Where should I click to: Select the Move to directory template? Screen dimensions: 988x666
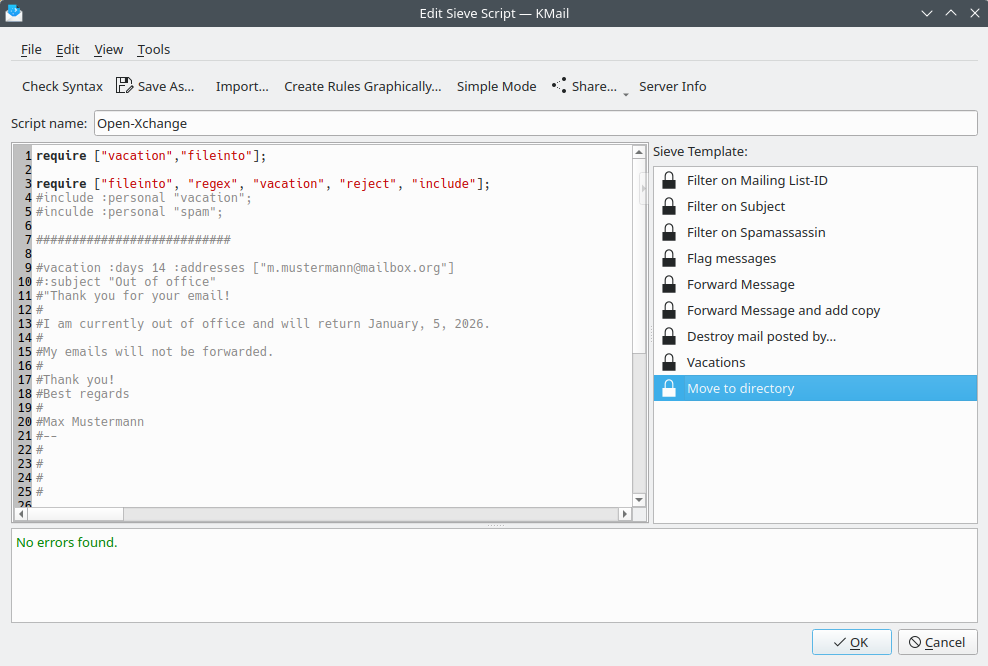click(x=740, y=389)
